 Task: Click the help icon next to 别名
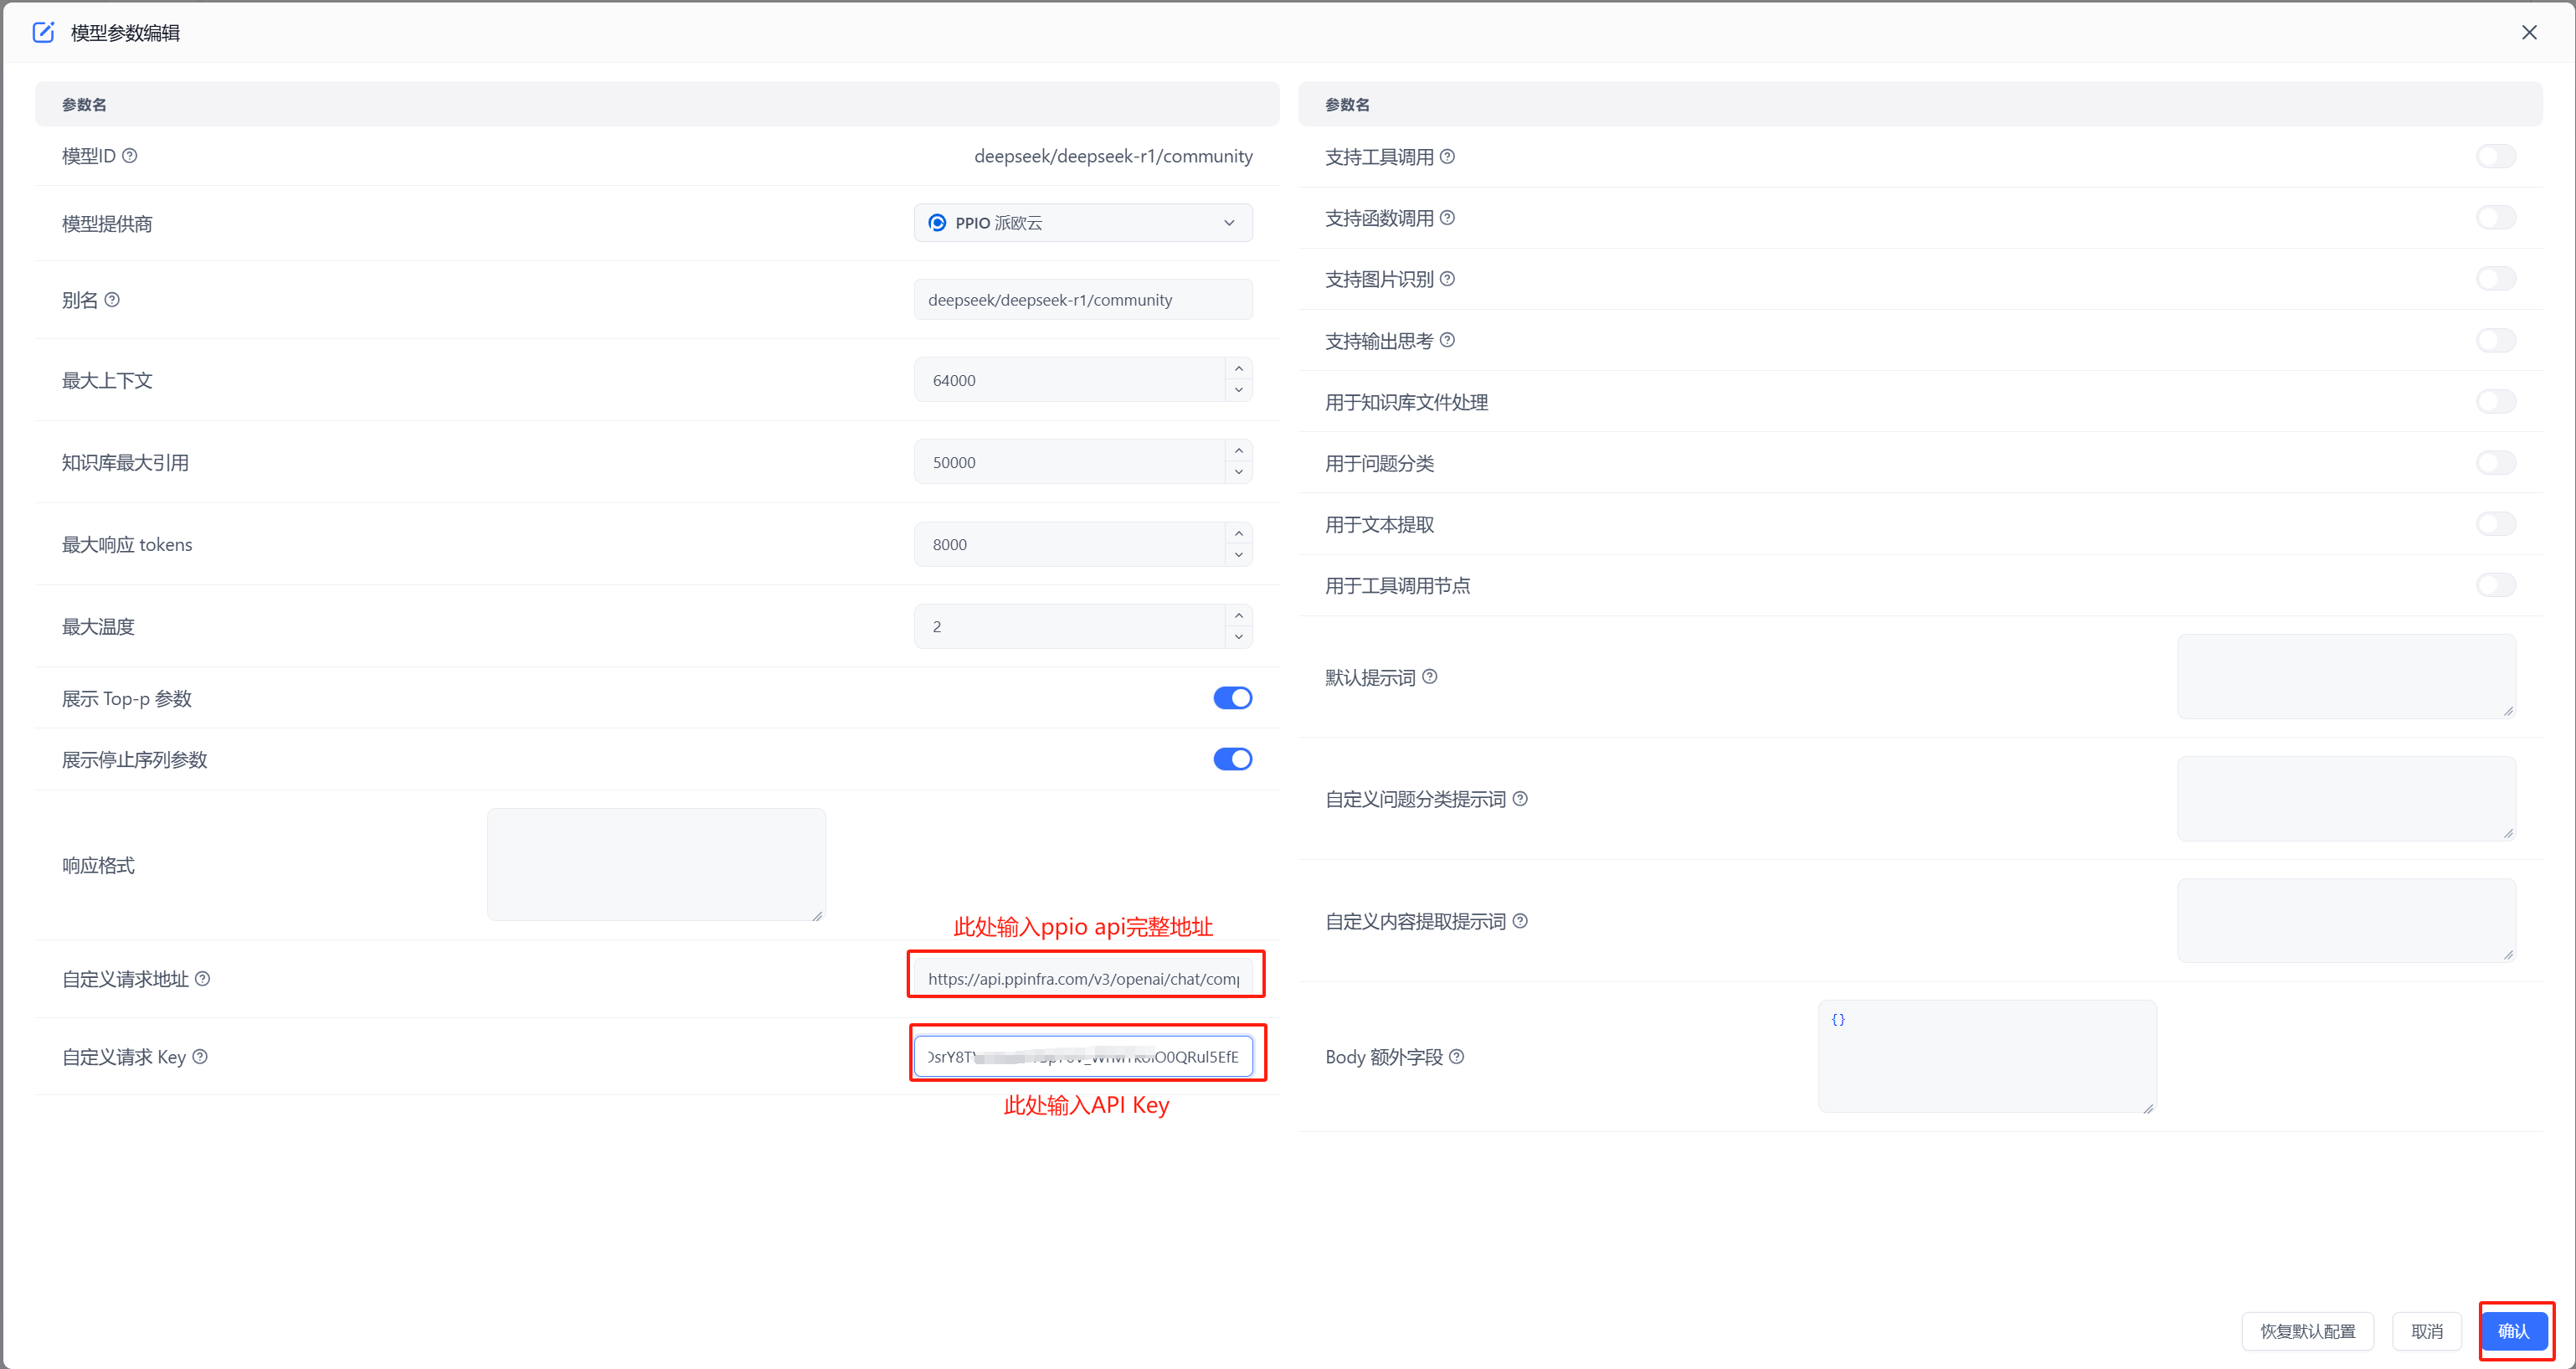click(113, 299)
